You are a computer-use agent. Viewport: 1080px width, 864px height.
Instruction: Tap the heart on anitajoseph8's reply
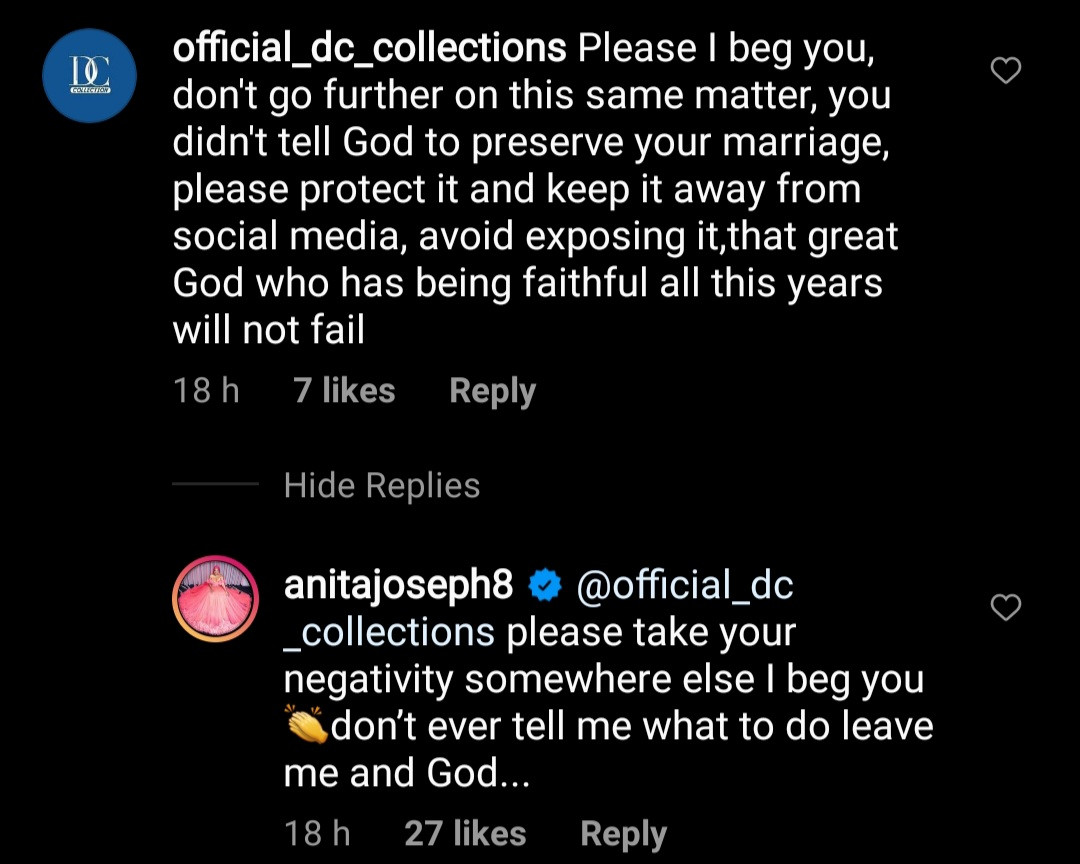click(1005, 607)
